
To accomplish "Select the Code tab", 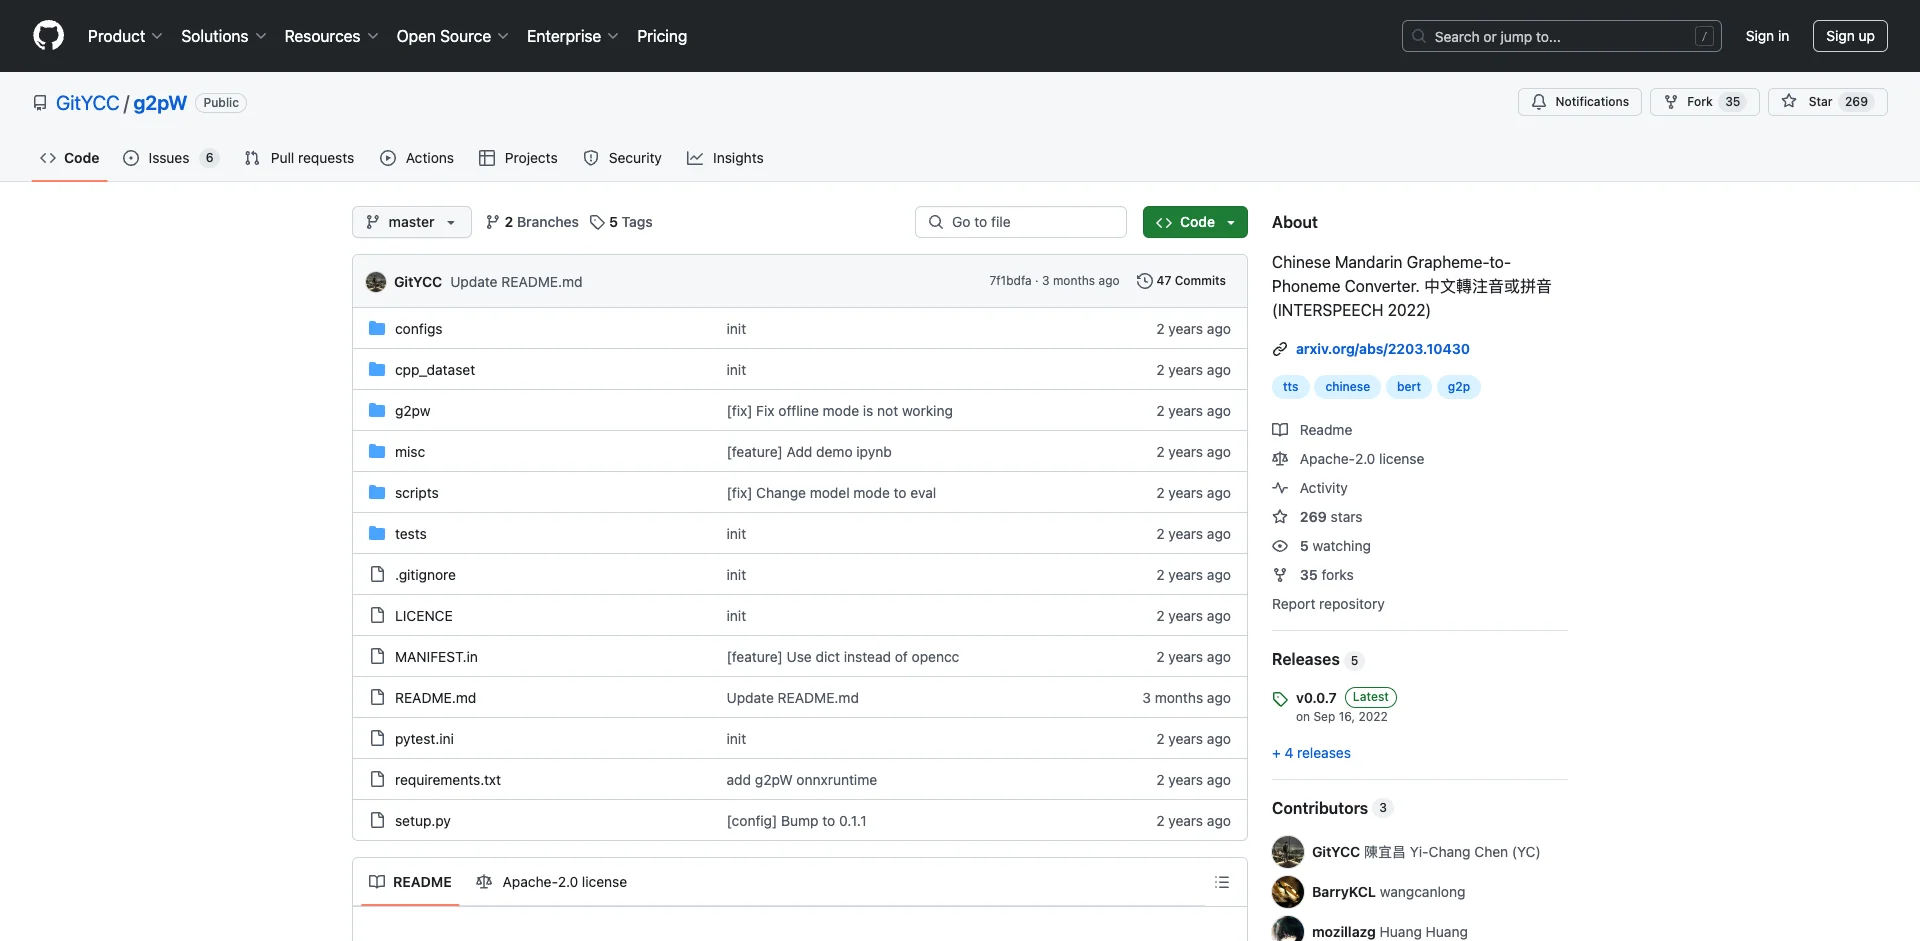I will point(69,158).
